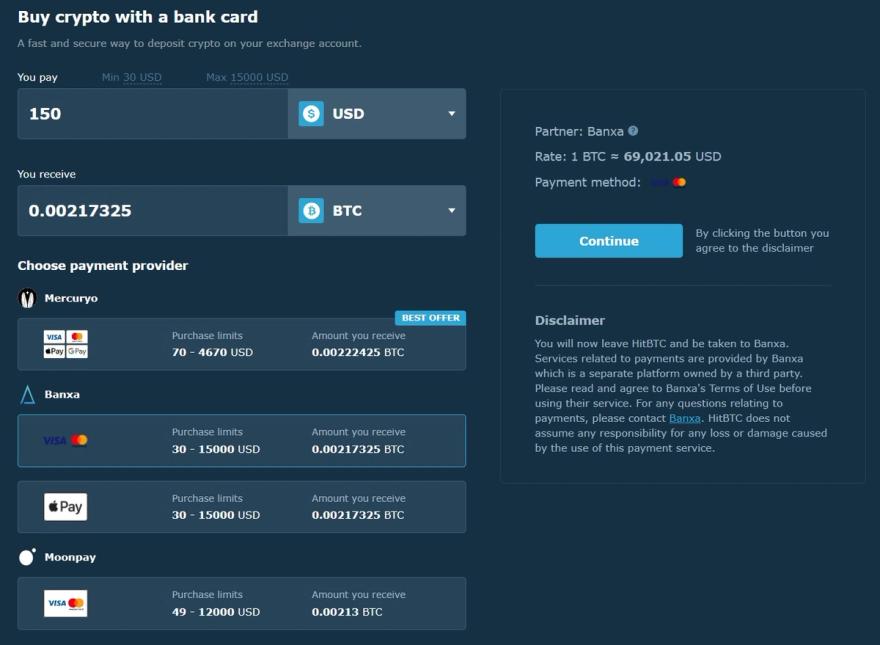
Task: Click agree to the disclaimer text
Action: [x=754, y=248]
